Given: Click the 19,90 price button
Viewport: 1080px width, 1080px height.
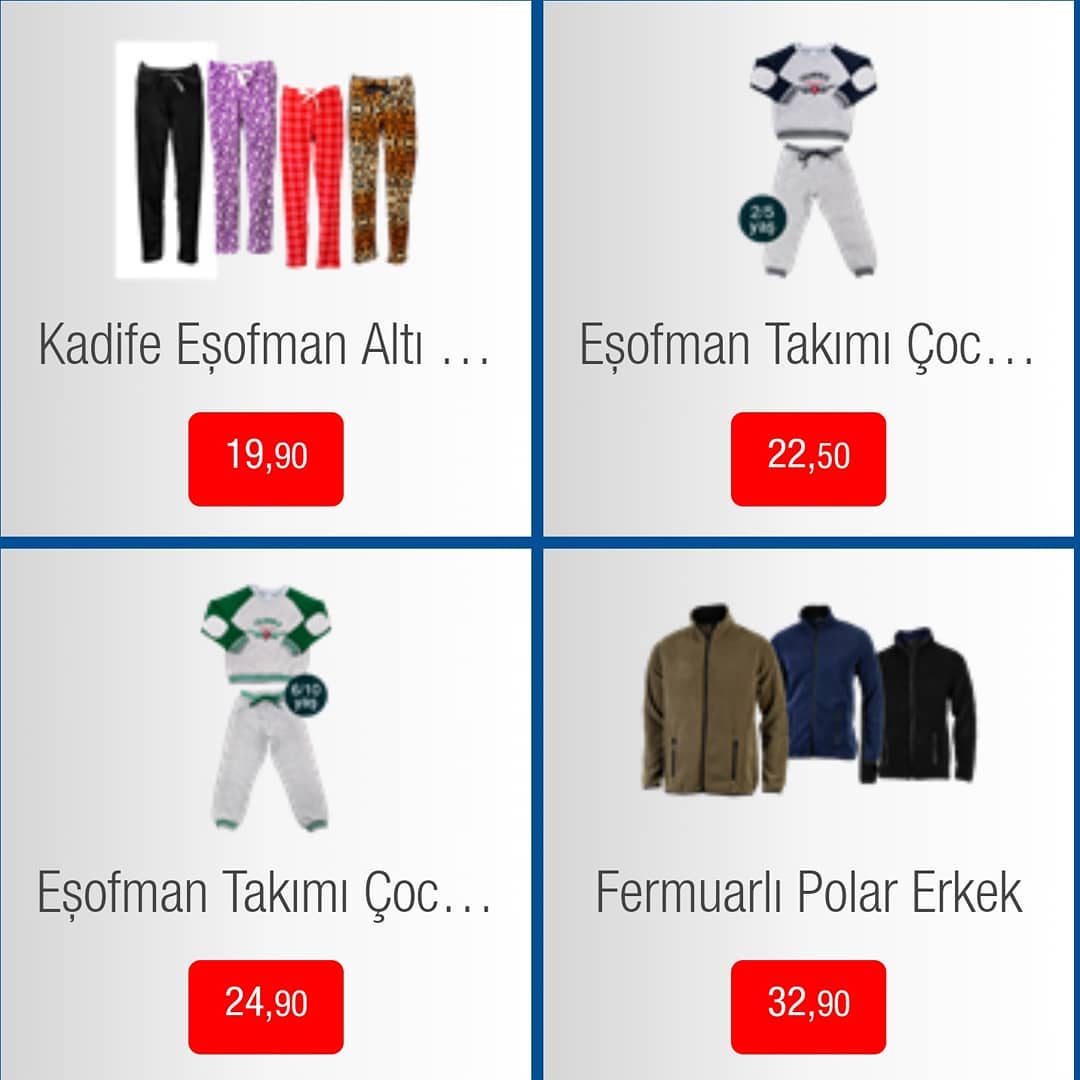Looking at the screenshot, I should pos(266,459).
